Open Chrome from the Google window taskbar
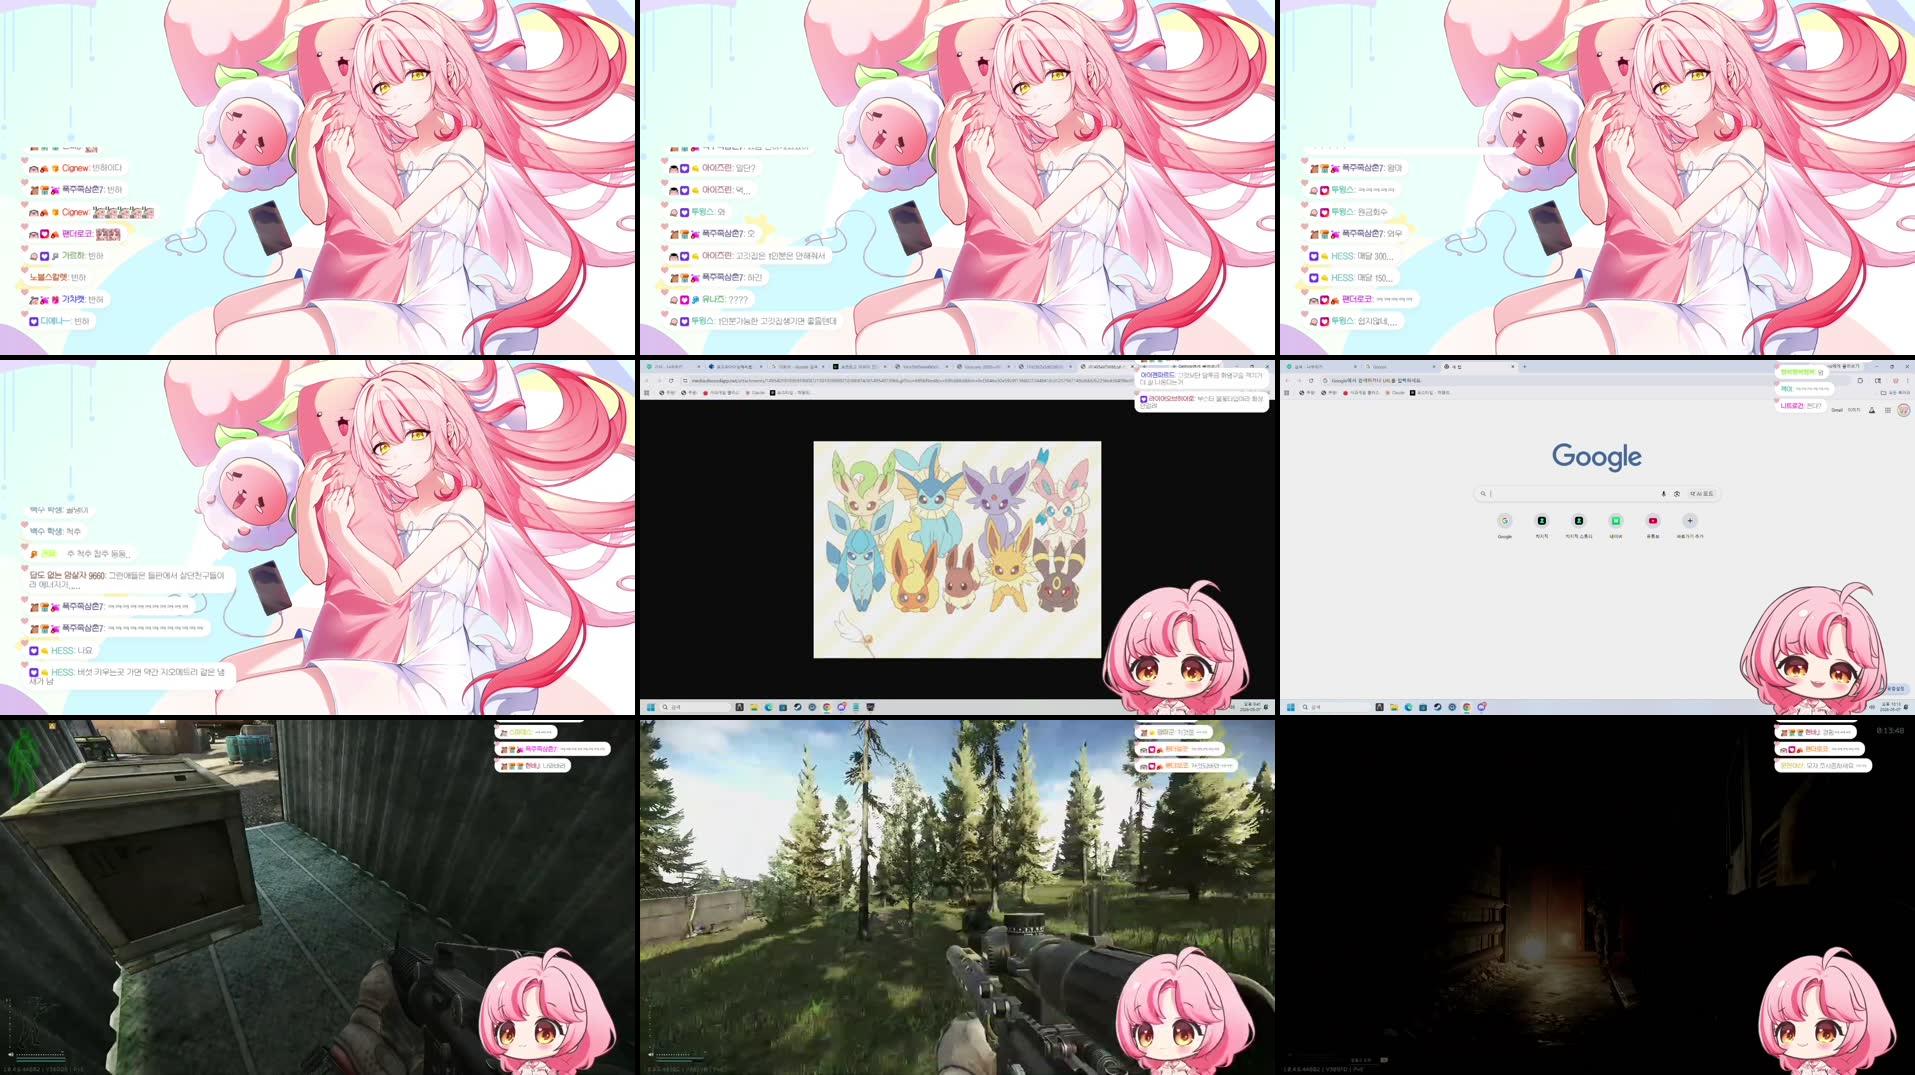This screenshot has width=1915, height=1075. (1467, 707)
